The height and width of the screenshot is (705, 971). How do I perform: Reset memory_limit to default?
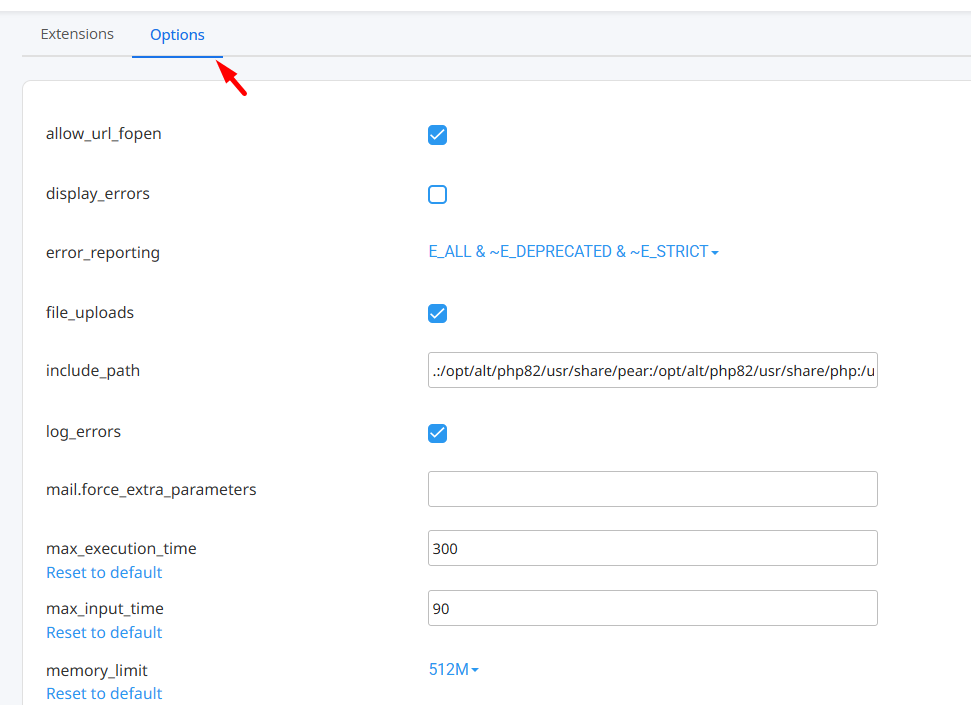tap(104, 693)
